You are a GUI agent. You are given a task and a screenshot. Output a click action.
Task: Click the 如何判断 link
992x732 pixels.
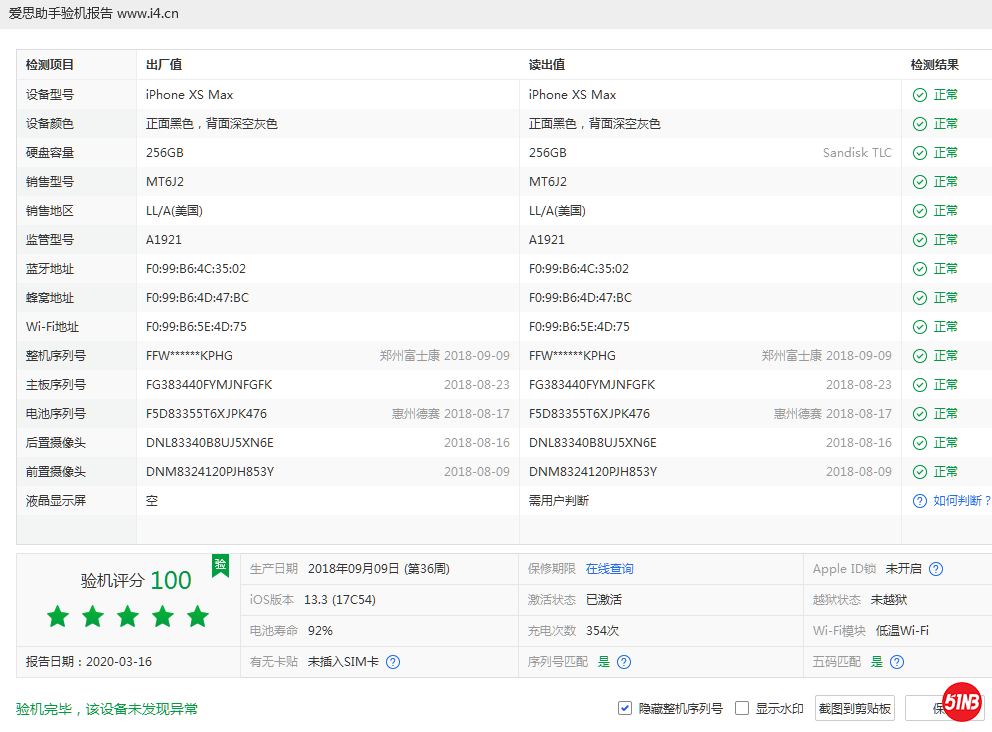click(961, 501)
